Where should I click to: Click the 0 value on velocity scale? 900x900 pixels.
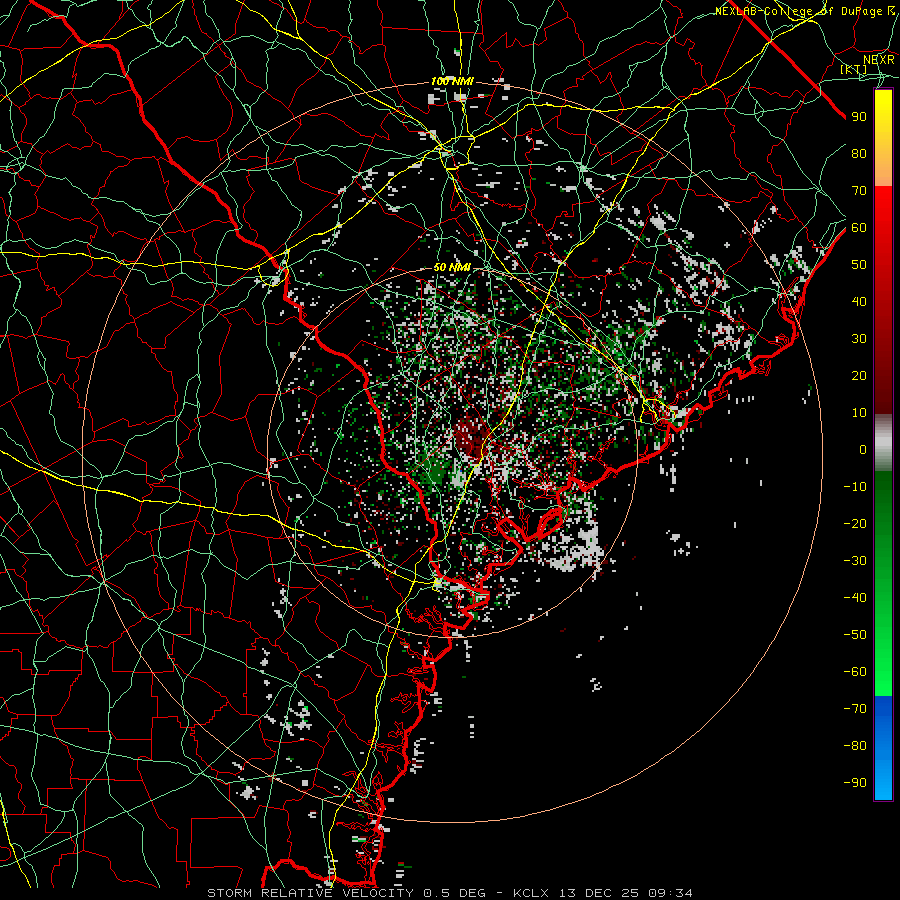[863, 449]
